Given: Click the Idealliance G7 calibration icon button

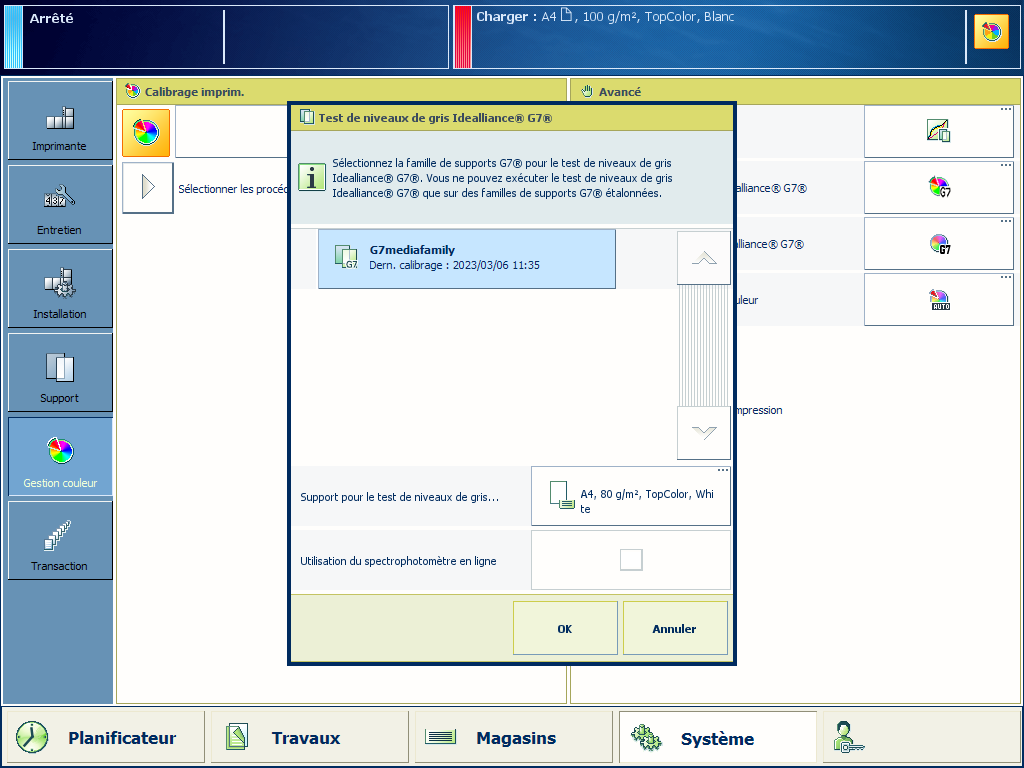Looking at the screenshot, I should coord(938,187).
